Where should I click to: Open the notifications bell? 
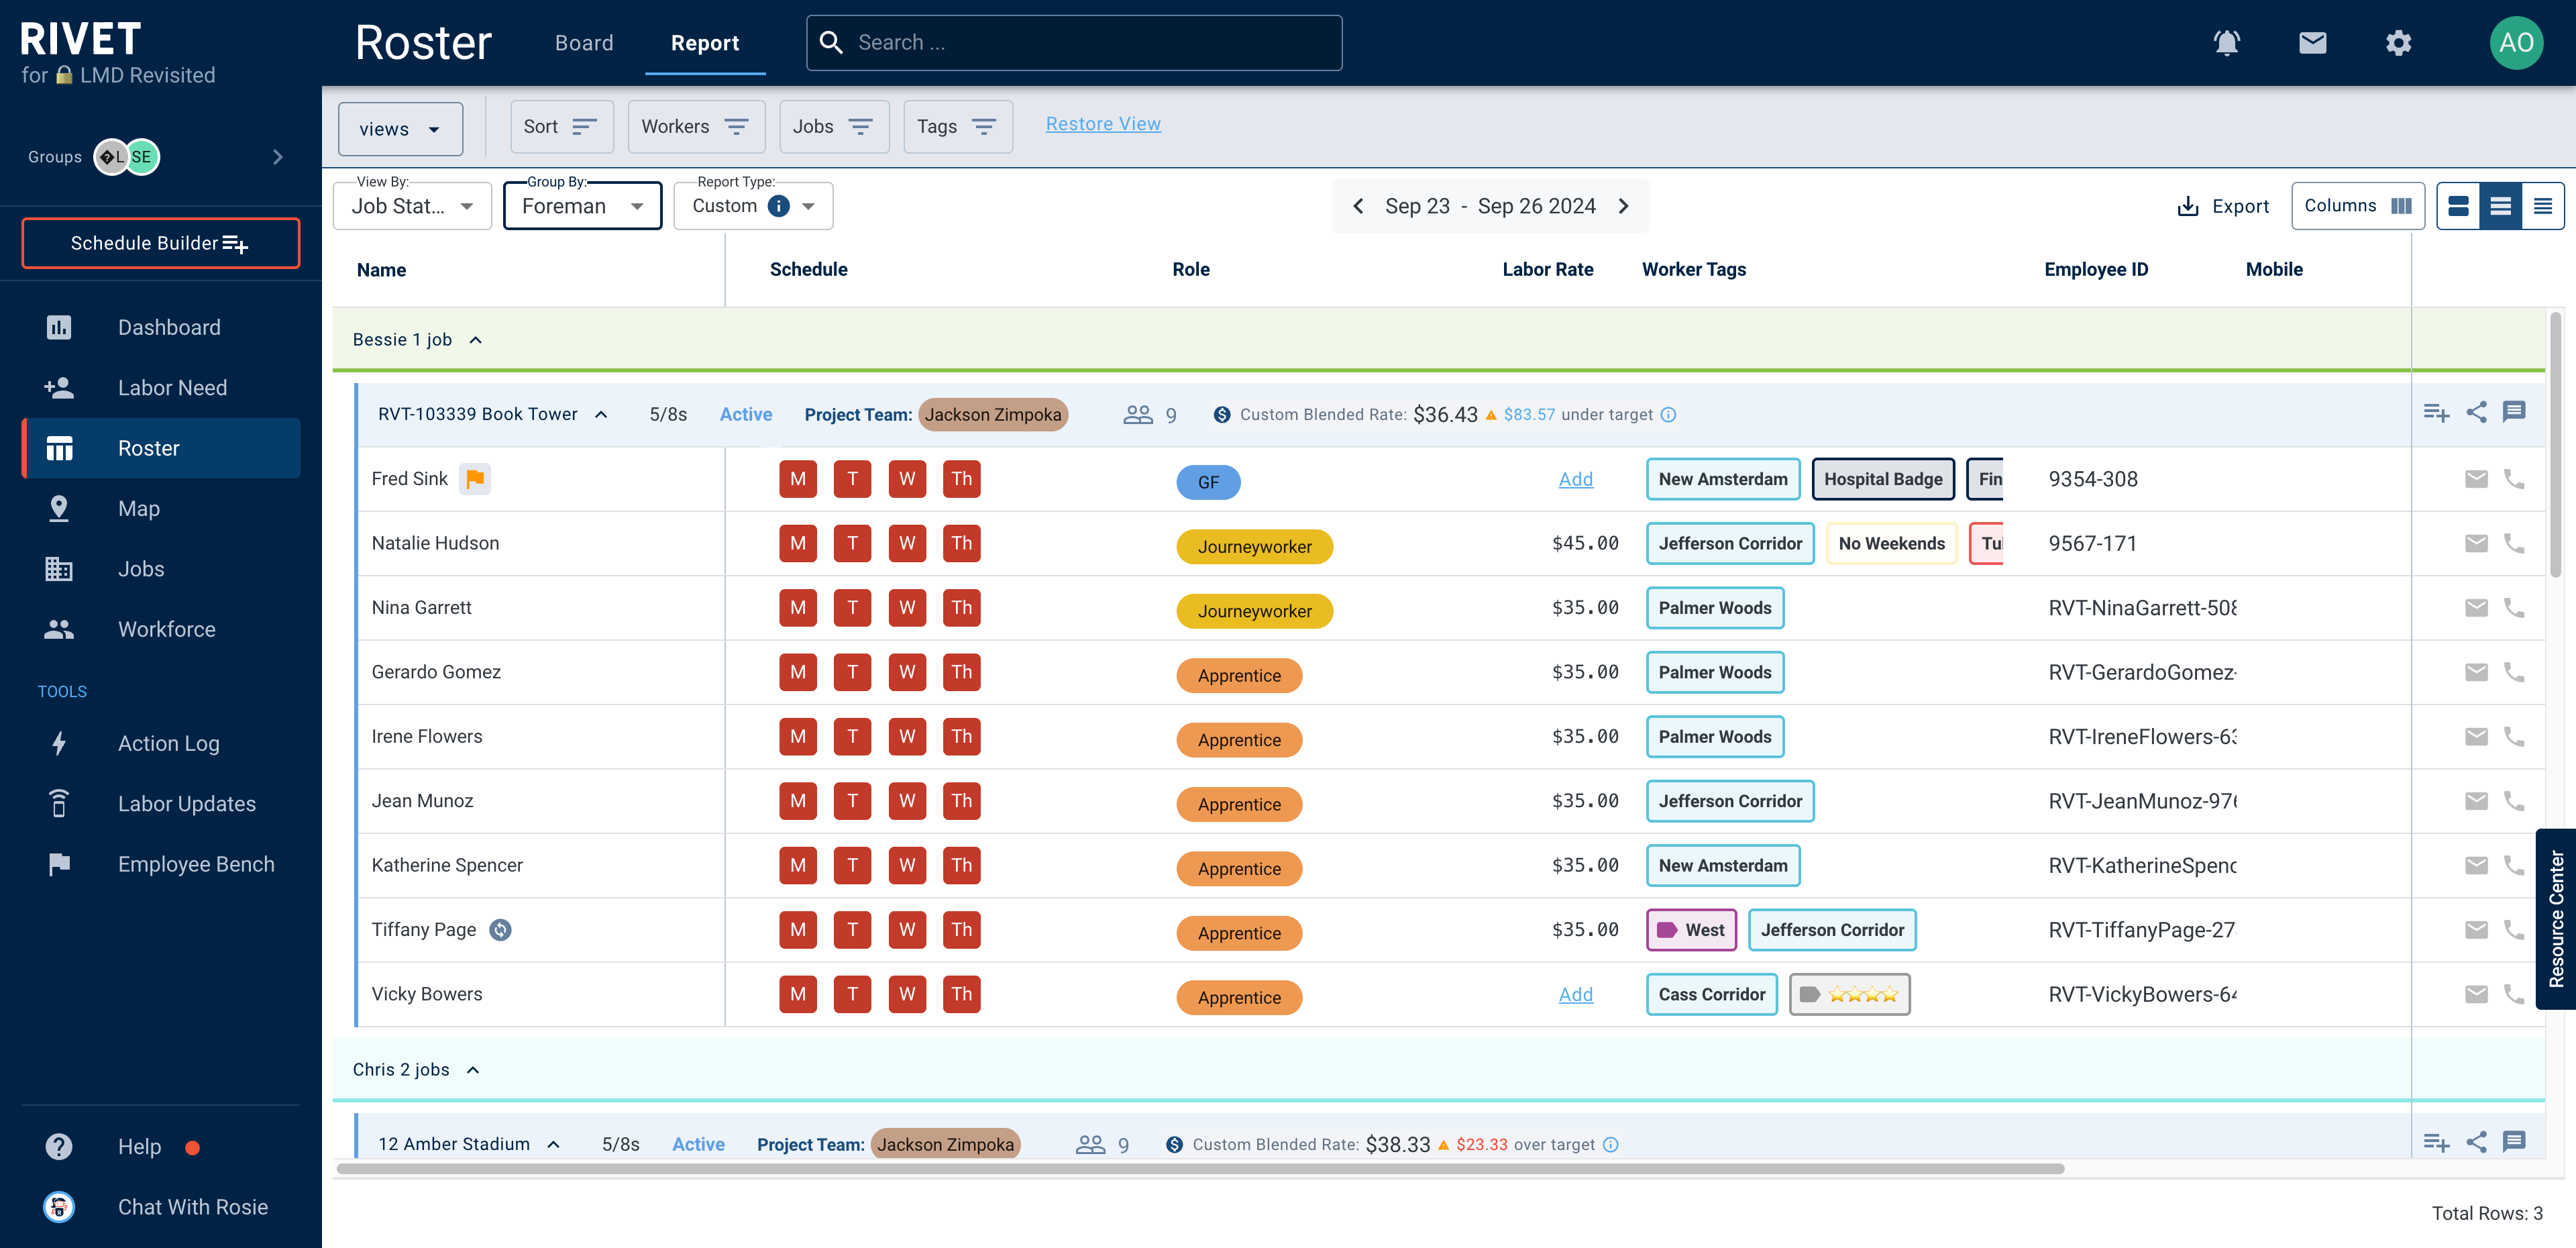click(2226, 43)
